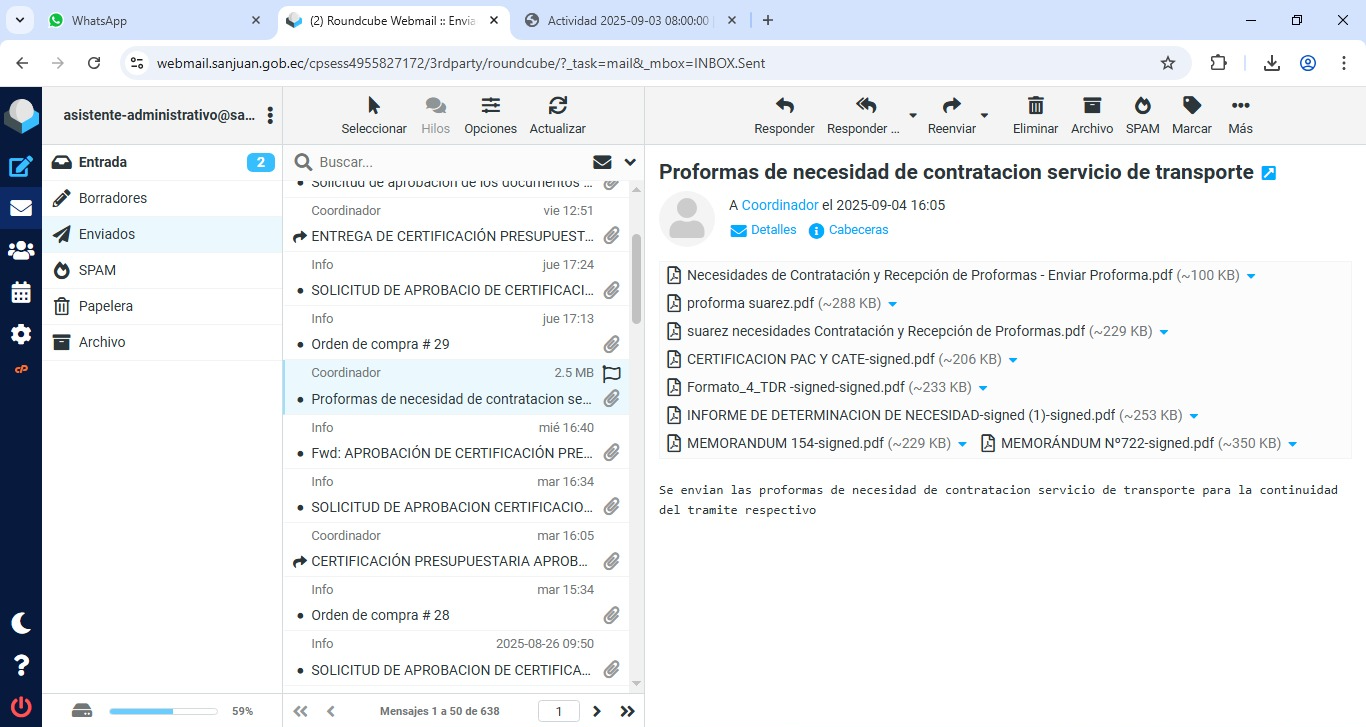Click the Eliminar trash icon

1035,106
